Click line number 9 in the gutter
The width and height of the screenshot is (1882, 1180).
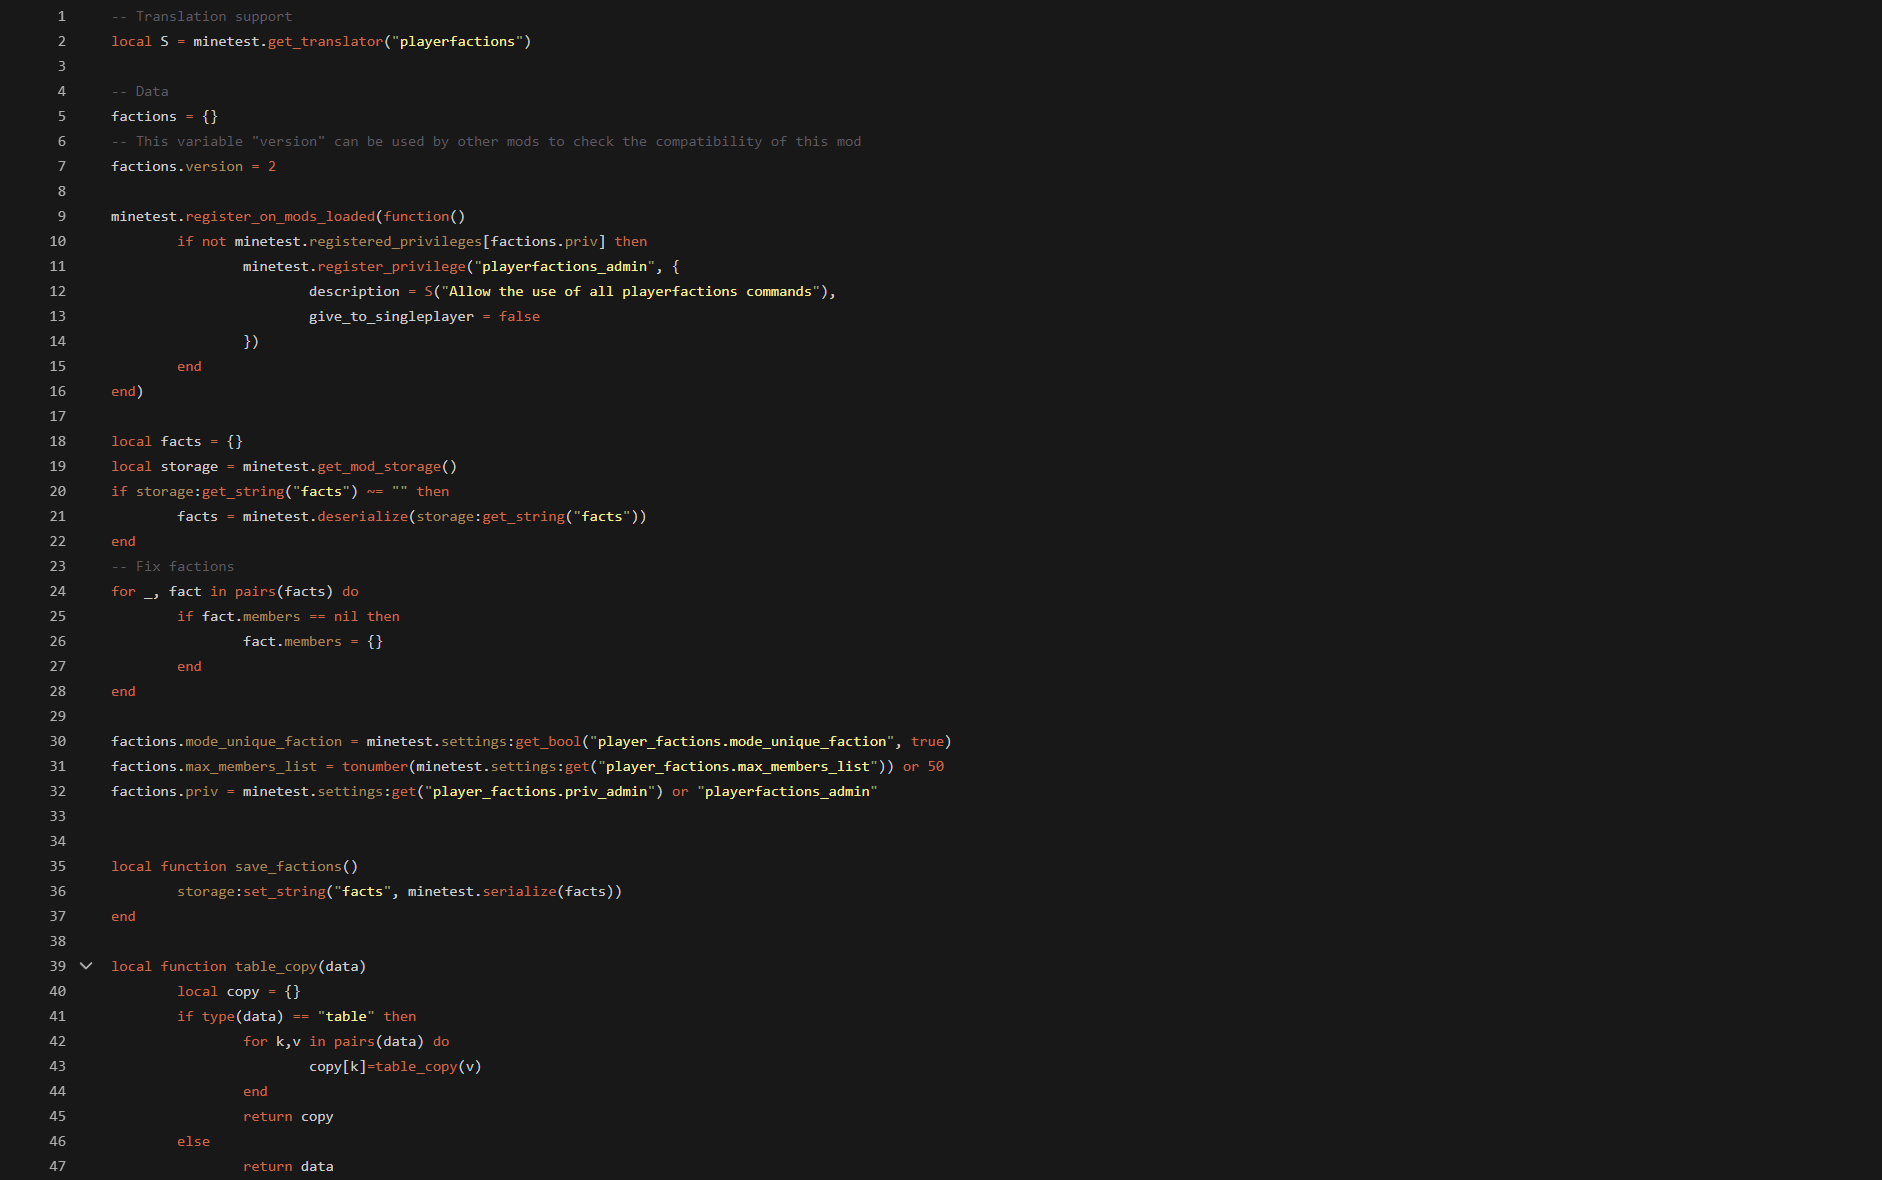click(61, 216)
